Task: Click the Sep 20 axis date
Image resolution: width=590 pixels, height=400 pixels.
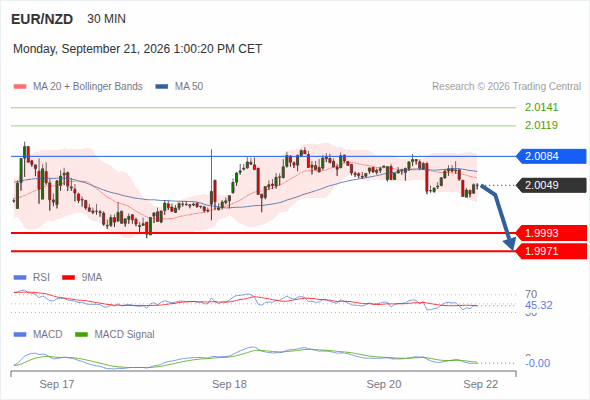Action: [x=384, y=384]
